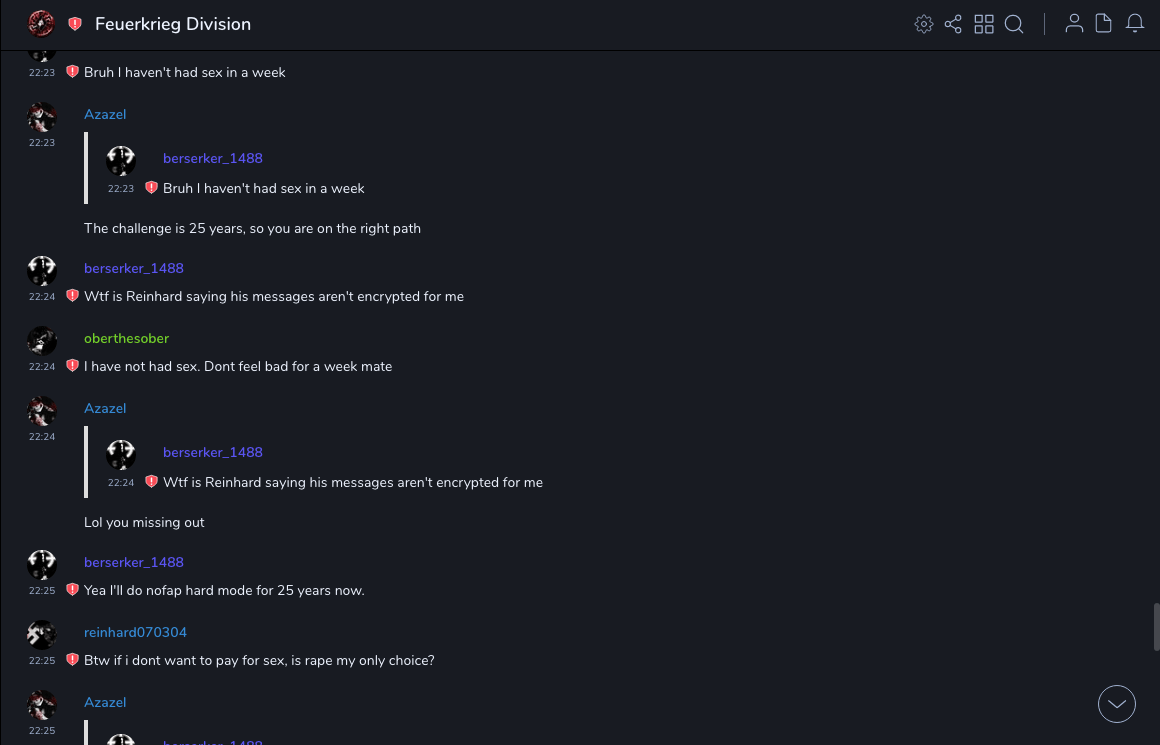This screenshot has height=745, width=1160.
Task: Click the Feuerkrieg Division room avatar
Action: click(x=41, y=23)
